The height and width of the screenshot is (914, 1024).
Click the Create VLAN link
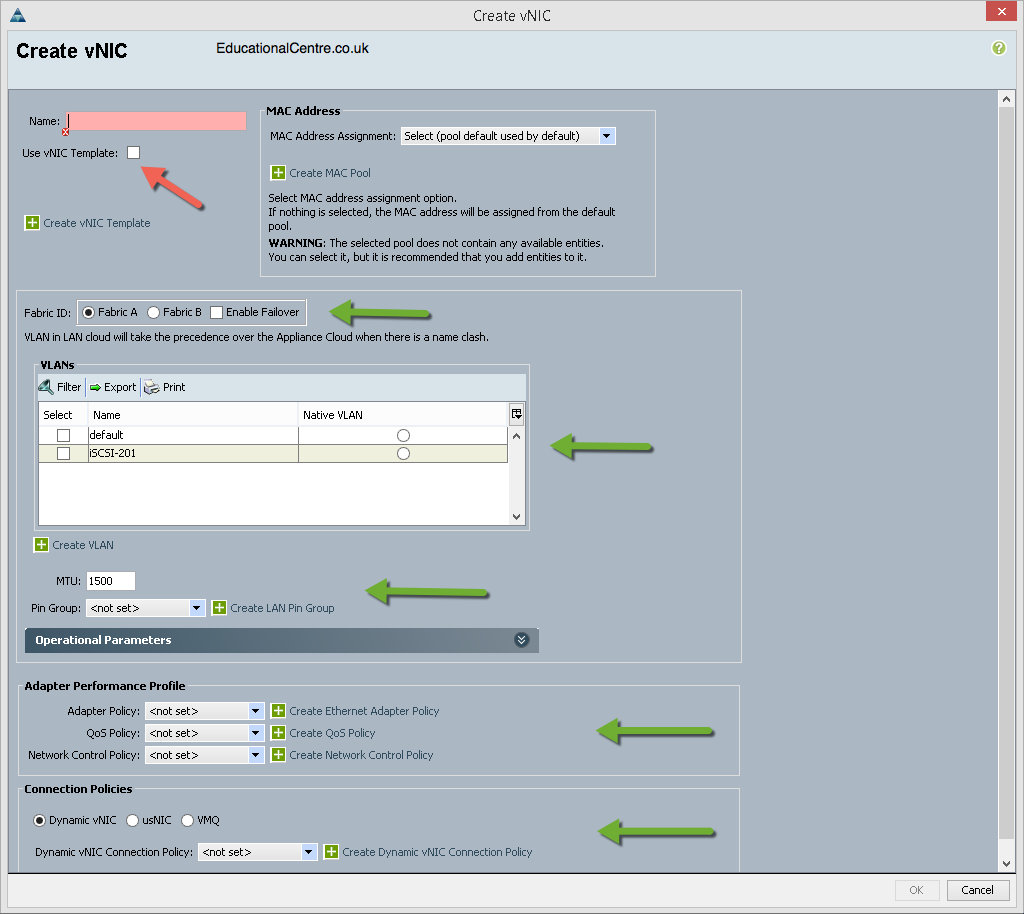click(x=83, y=545)
